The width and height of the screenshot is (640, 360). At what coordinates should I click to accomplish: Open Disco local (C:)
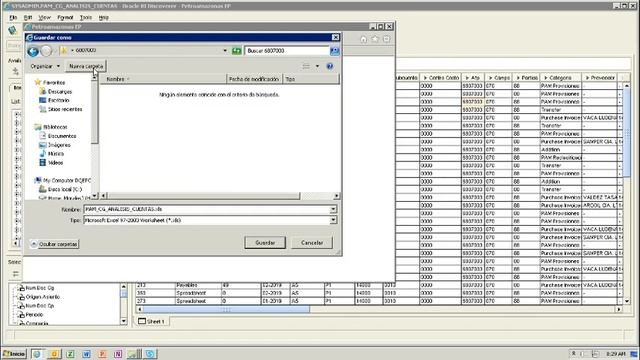[65, 189]
